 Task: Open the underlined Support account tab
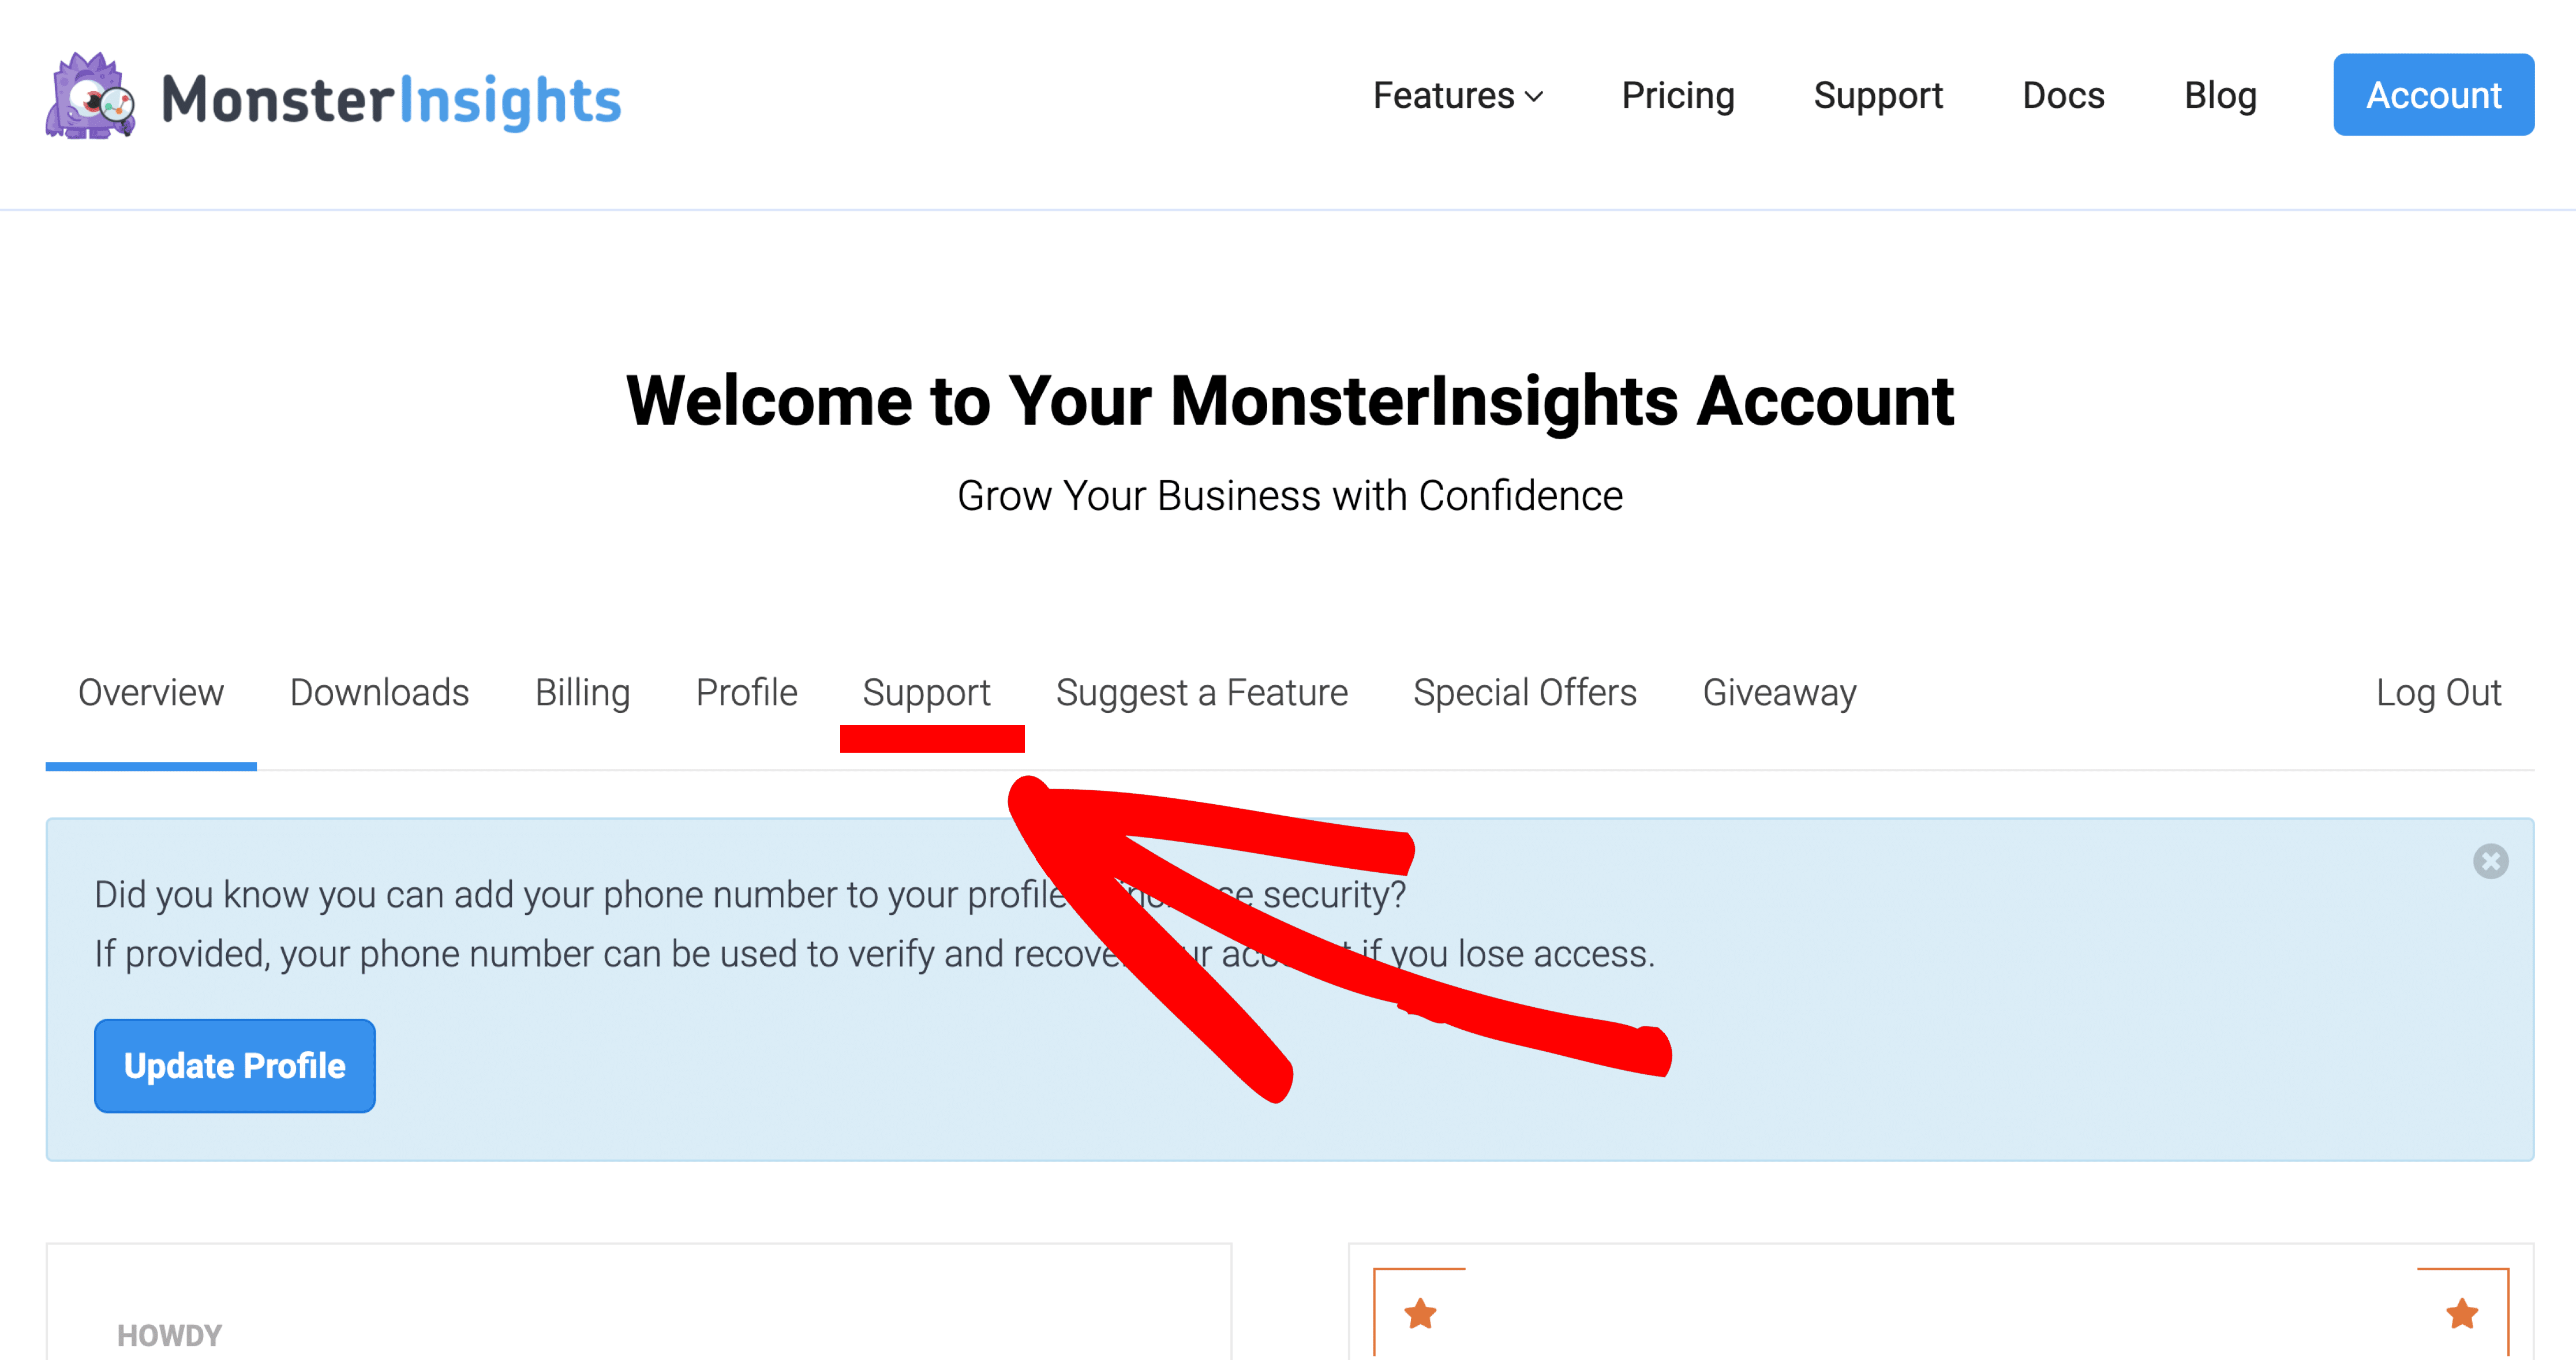926,693
